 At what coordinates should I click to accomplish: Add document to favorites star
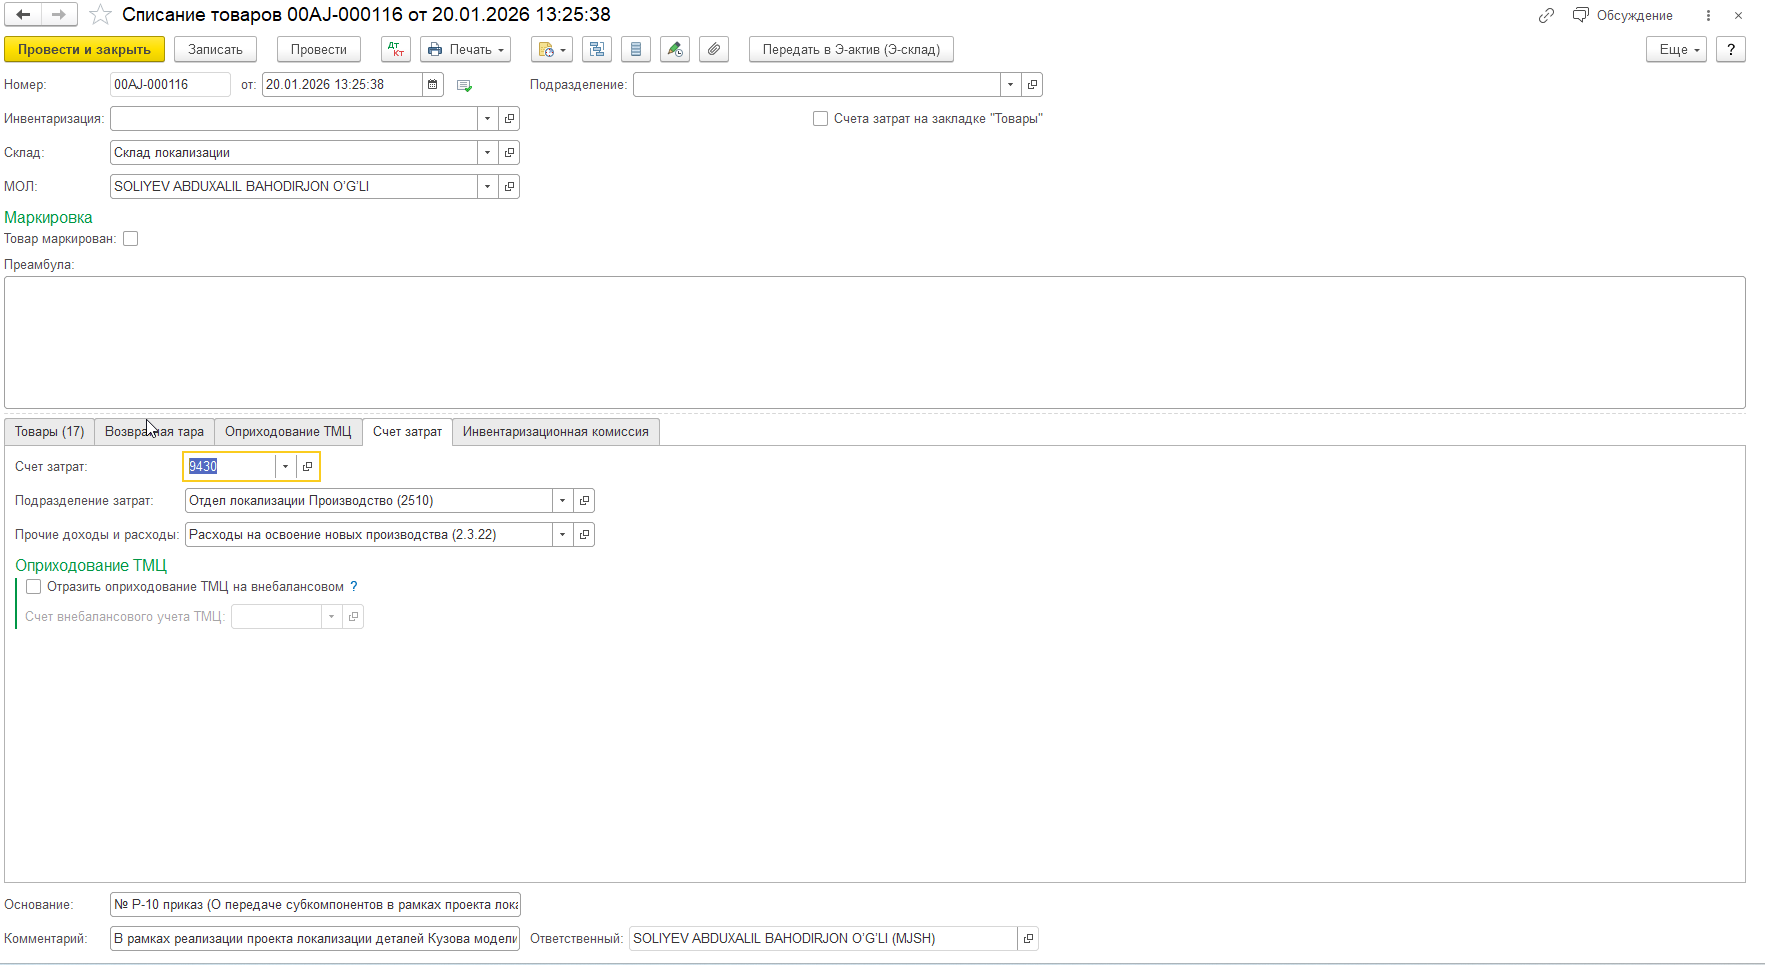click(100, 15)
